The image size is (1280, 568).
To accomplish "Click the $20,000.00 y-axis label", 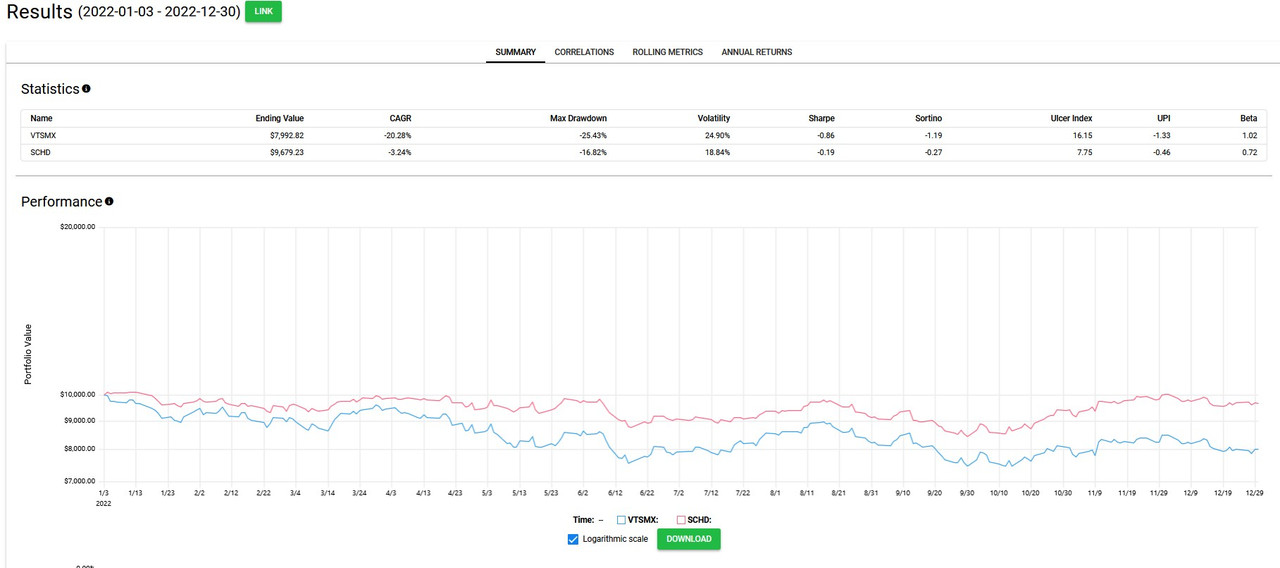I will [77, 227].
